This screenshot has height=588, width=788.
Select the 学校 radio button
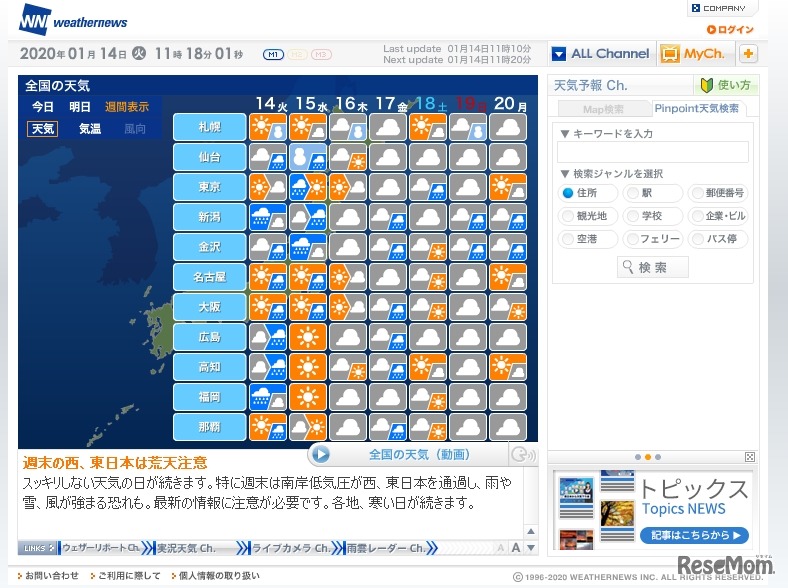tap(633, 216)
